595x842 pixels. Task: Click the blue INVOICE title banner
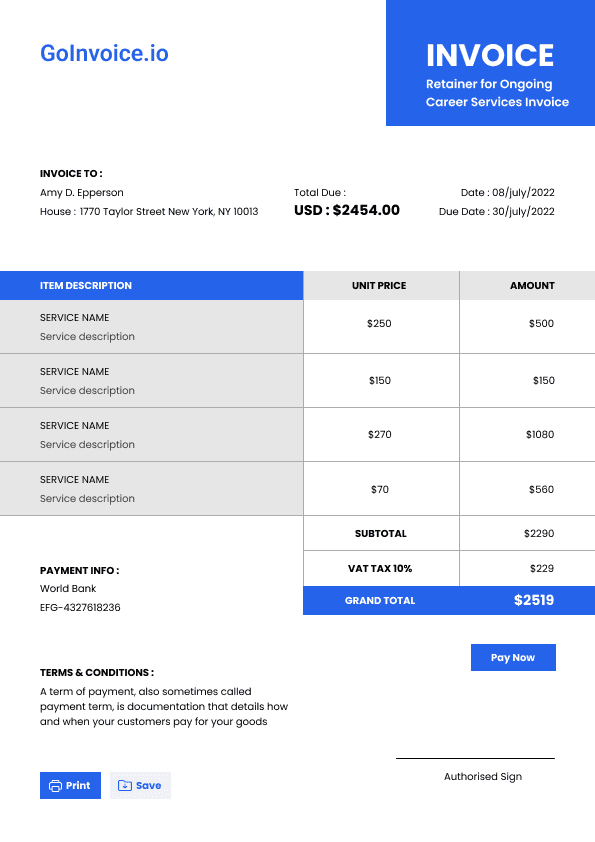click(490, 63)
